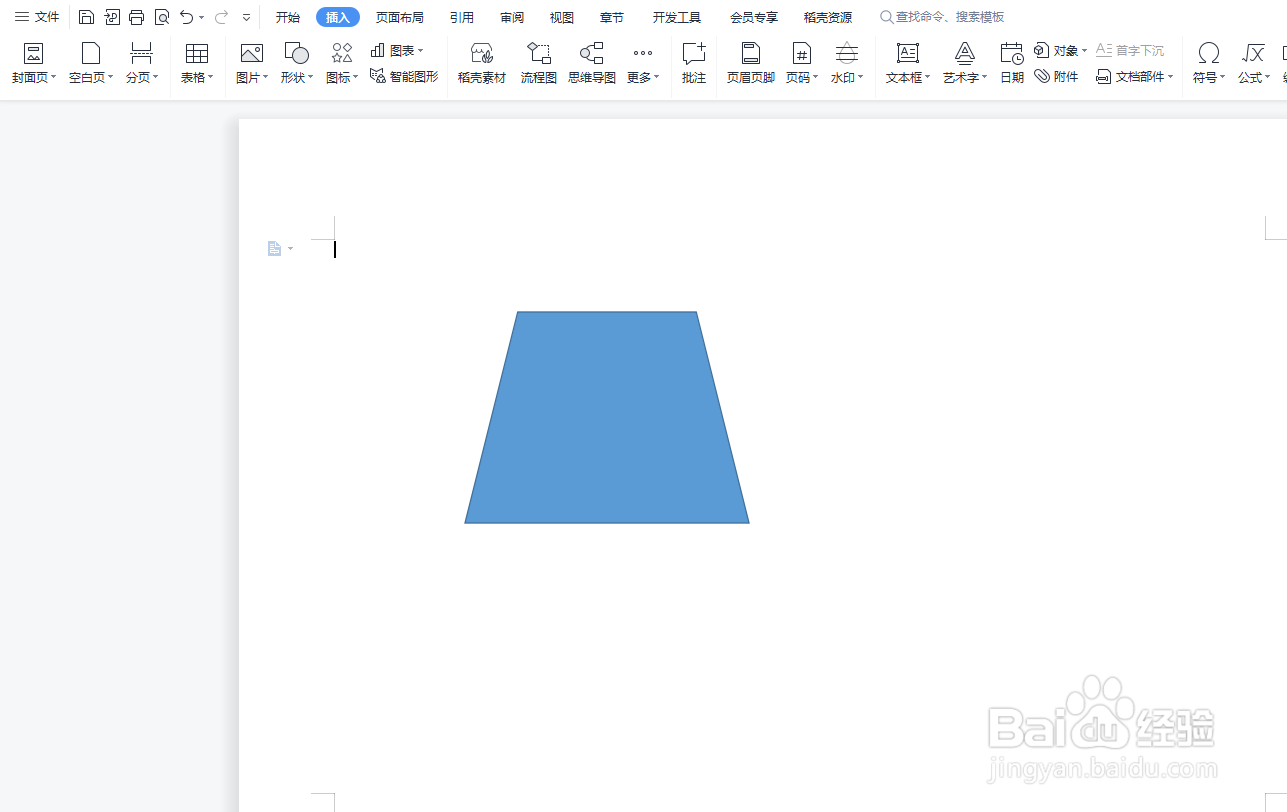Open the 表格 table inserter

[x=197, y=63]
